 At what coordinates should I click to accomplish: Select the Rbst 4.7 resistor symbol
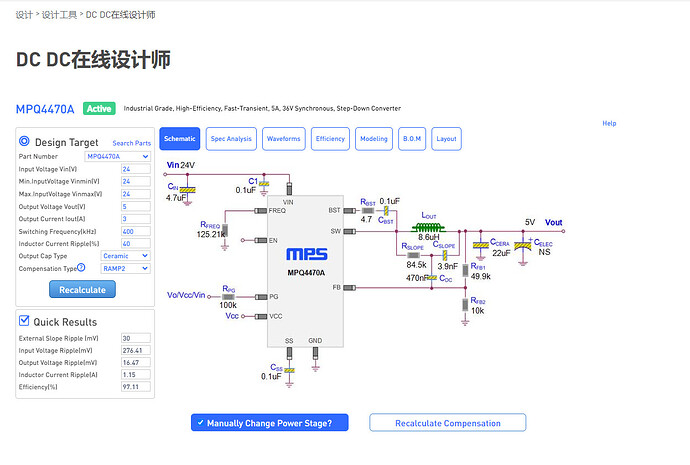[x=368, y=211]
